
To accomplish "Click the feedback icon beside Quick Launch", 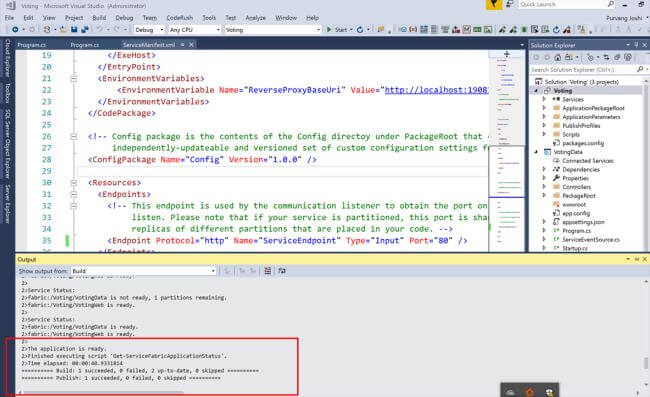I will point(509,4).
